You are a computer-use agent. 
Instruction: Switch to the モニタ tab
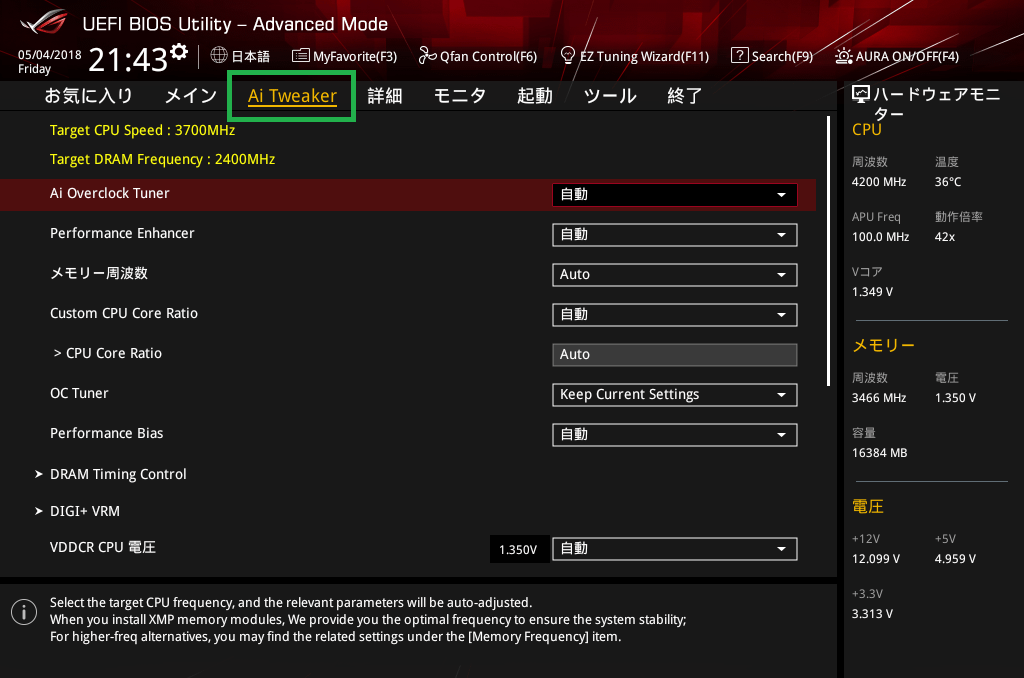tap(459, 96)
